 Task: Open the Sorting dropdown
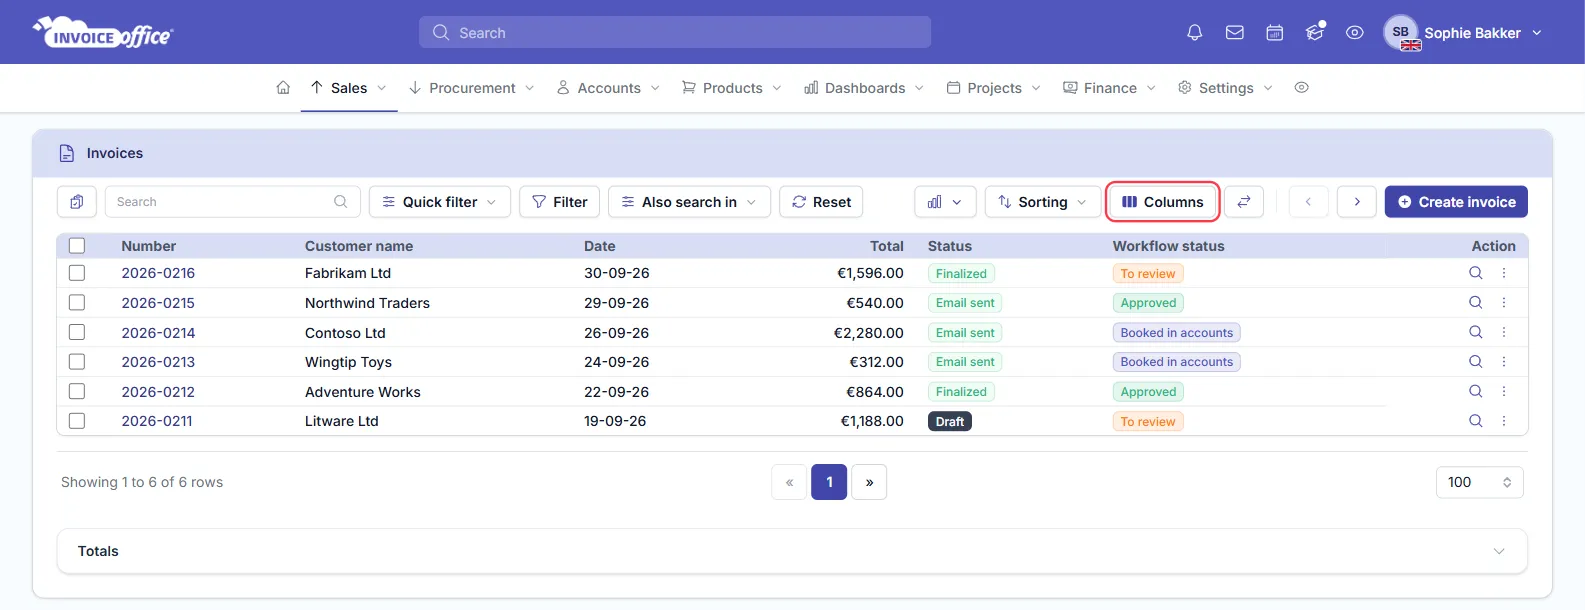1041,202
